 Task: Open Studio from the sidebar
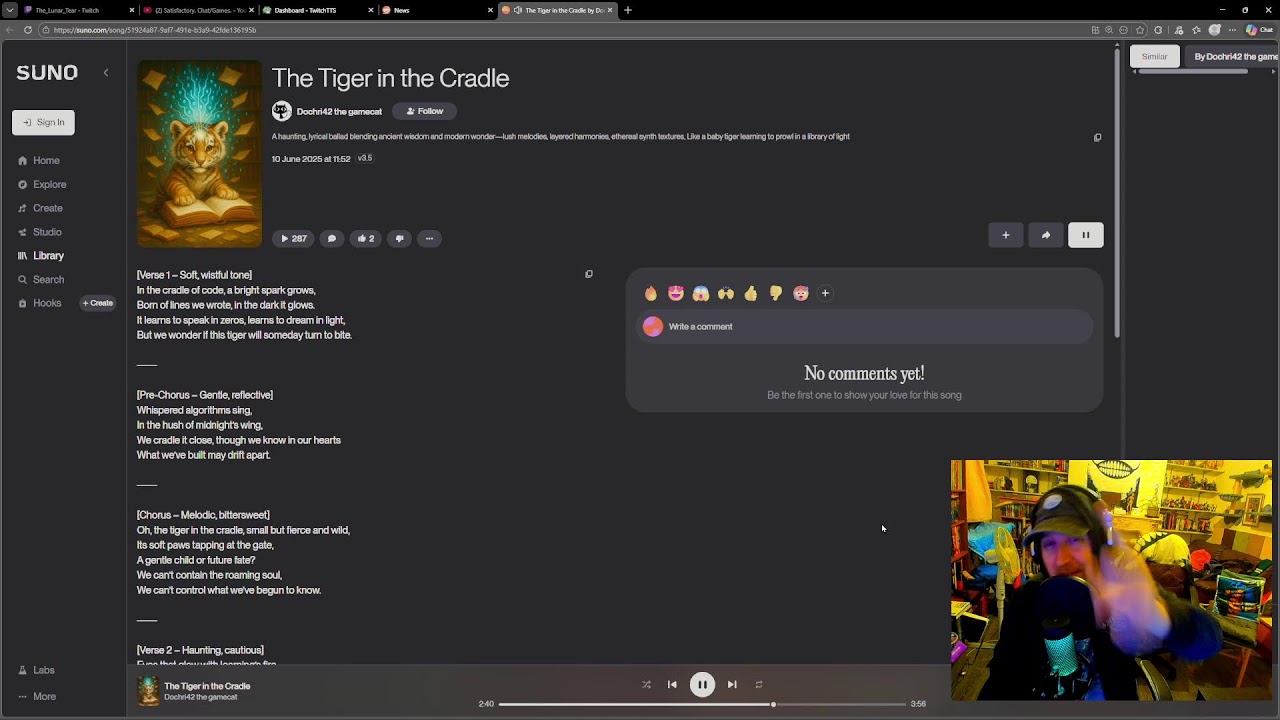point(40,232)
